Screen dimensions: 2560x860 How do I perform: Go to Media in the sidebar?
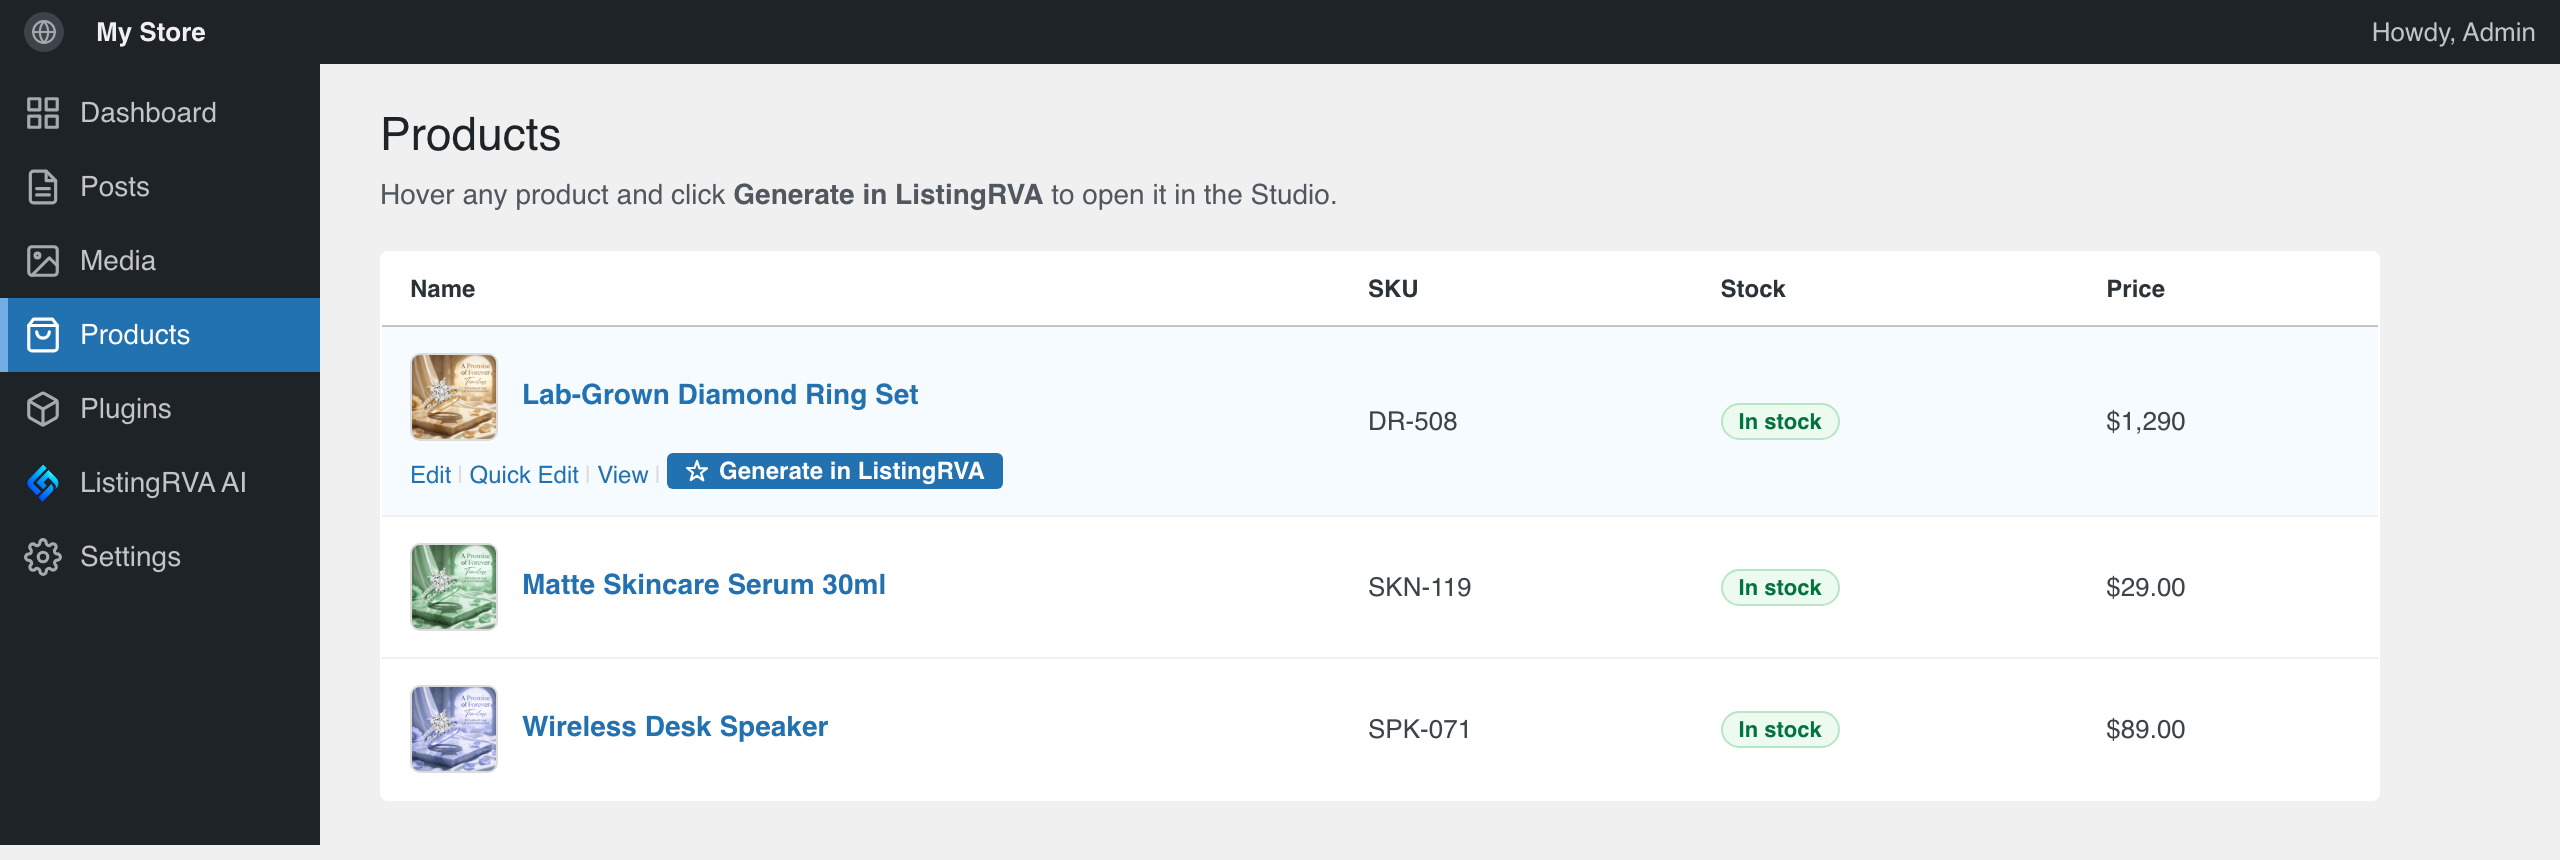[160, 261]
